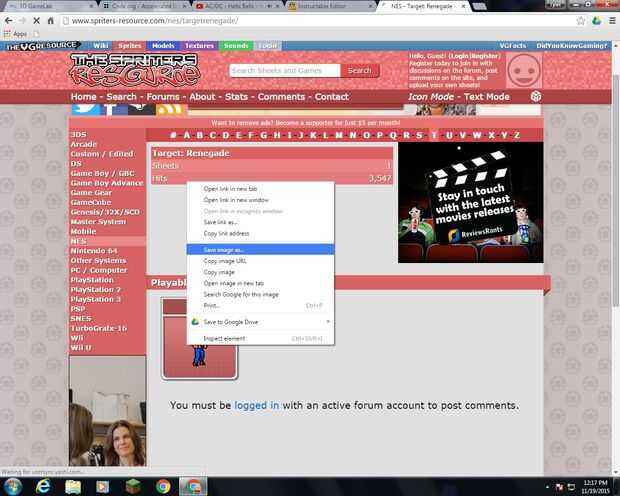The image size is (620, 496).
Task: Choose 'Save link as...' from context menu
Action: tap(260, 222)
